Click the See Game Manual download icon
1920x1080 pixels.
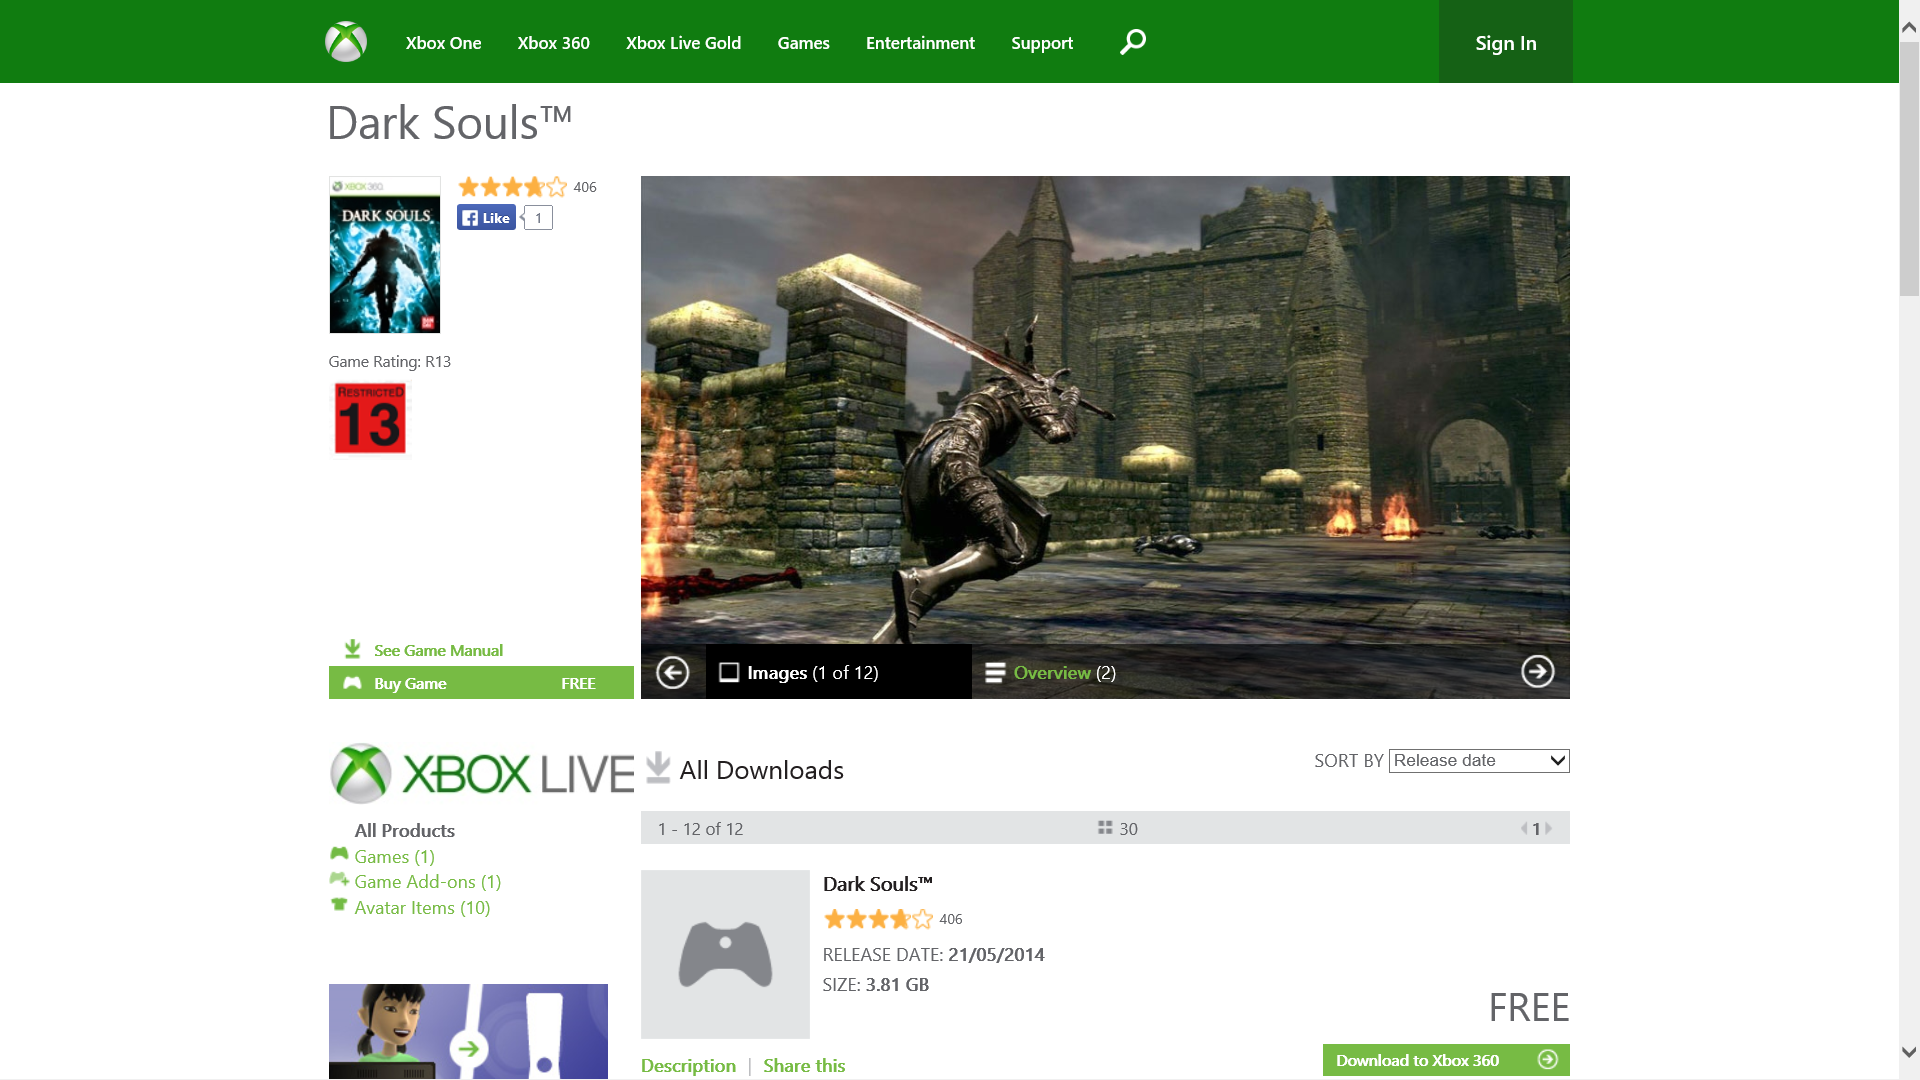(x=352, y=649)
